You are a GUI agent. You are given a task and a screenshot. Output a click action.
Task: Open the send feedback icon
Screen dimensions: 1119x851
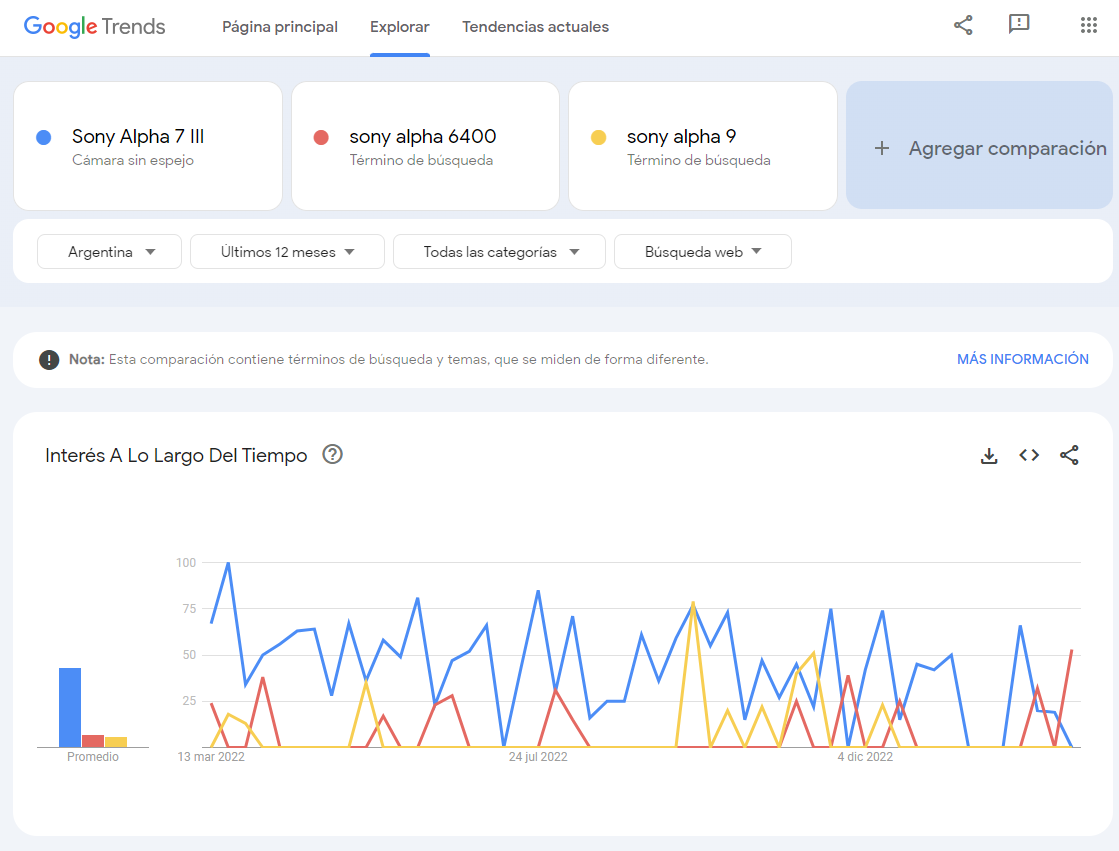tap(1018, 24)
